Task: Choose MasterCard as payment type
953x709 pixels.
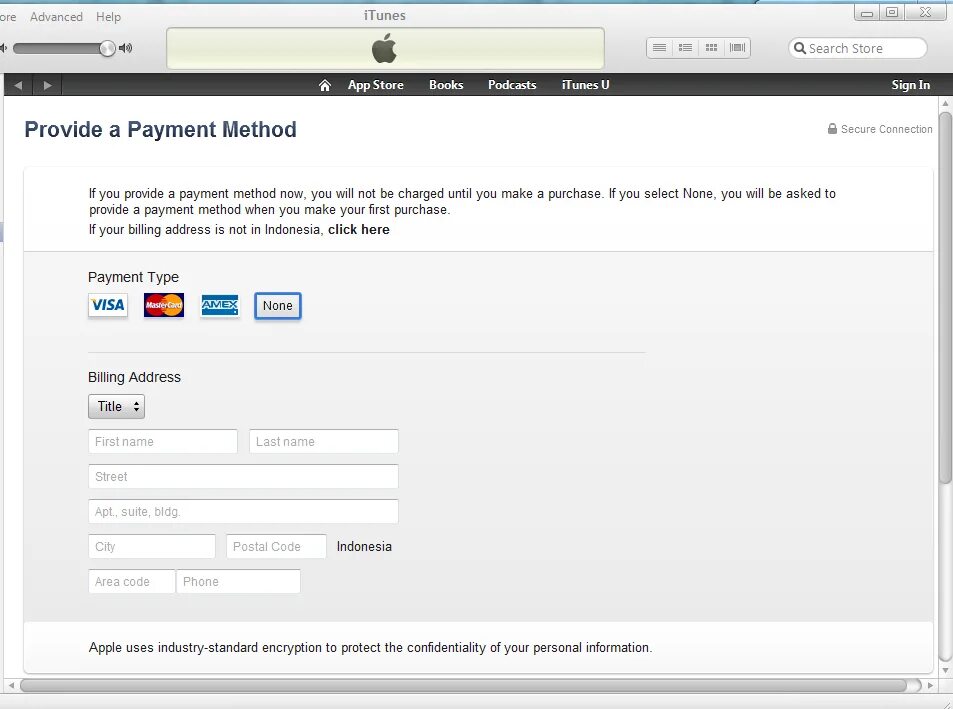Action: (164, 305)
